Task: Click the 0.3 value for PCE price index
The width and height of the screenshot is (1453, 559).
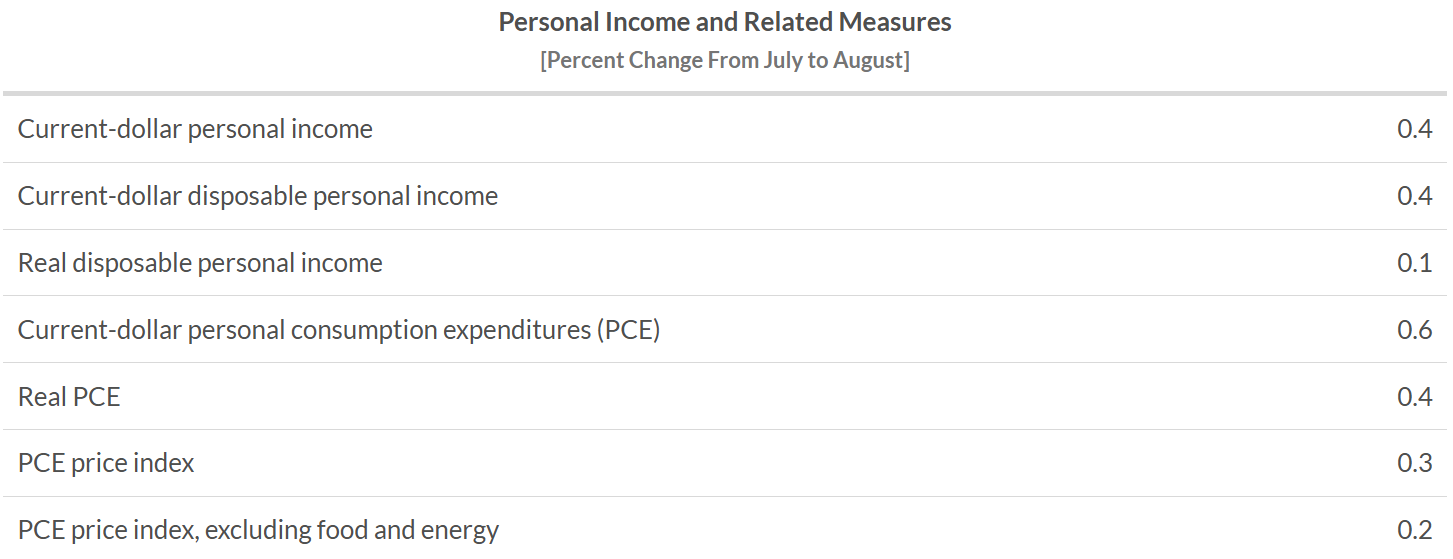Action: (1414, 464)
